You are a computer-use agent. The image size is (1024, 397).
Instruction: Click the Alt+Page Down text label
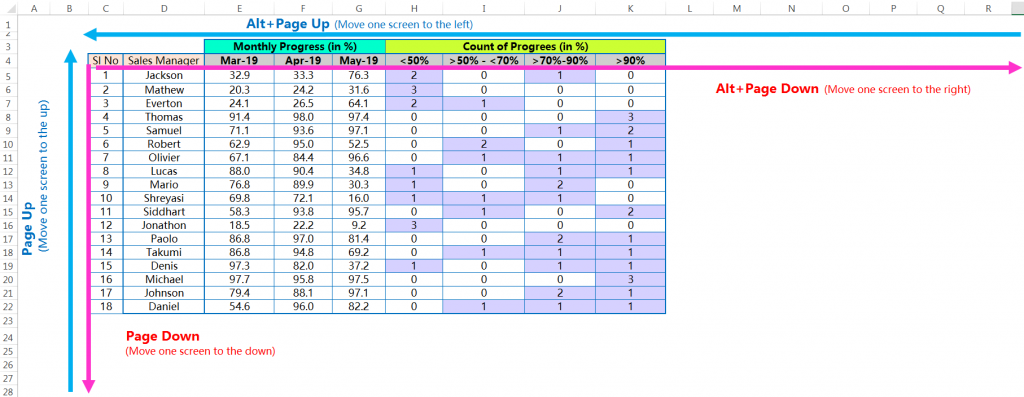point(767,89)
